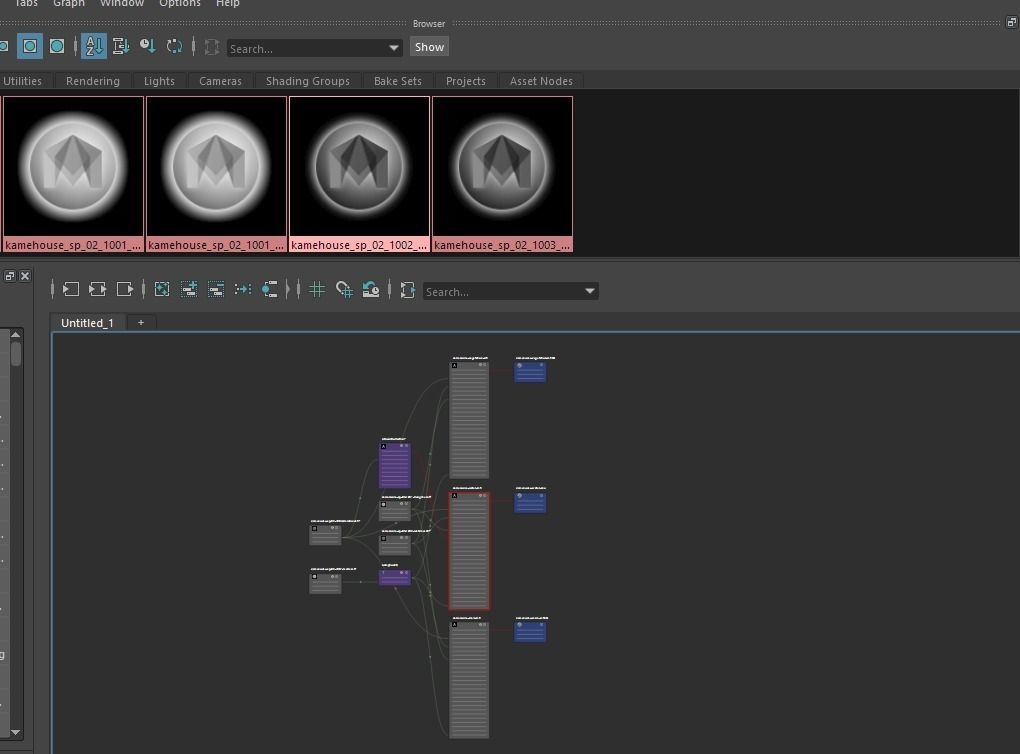
Task: Select the top grey material node
Action: 469,420
